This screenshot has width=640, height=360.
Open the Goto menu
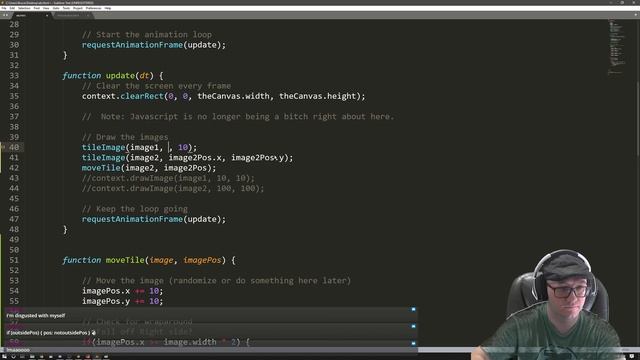pyautogui.click(x=56, y=8)
